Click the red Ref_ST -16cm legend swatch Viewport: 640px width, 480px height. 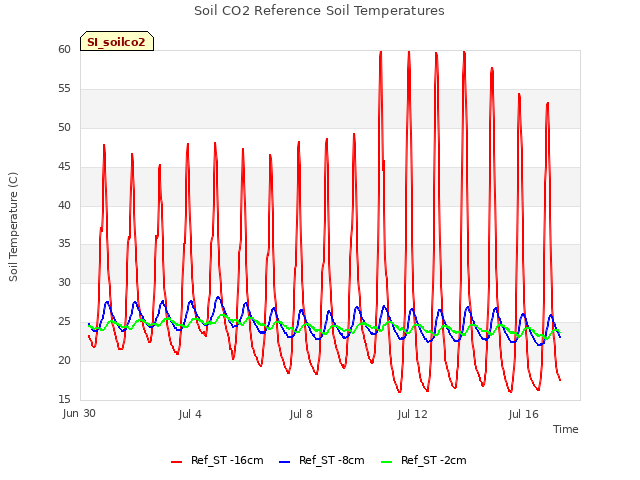pyautogui.click(x=176, y=462)
